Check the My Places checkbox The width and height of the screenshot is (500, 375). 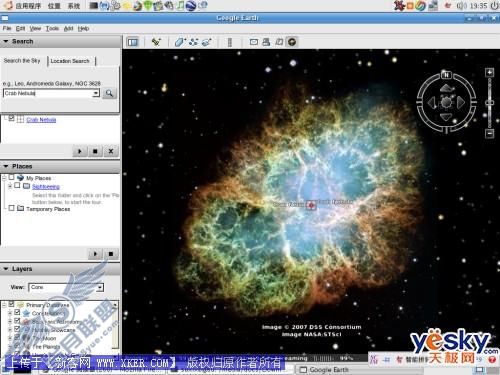[12, 177]
